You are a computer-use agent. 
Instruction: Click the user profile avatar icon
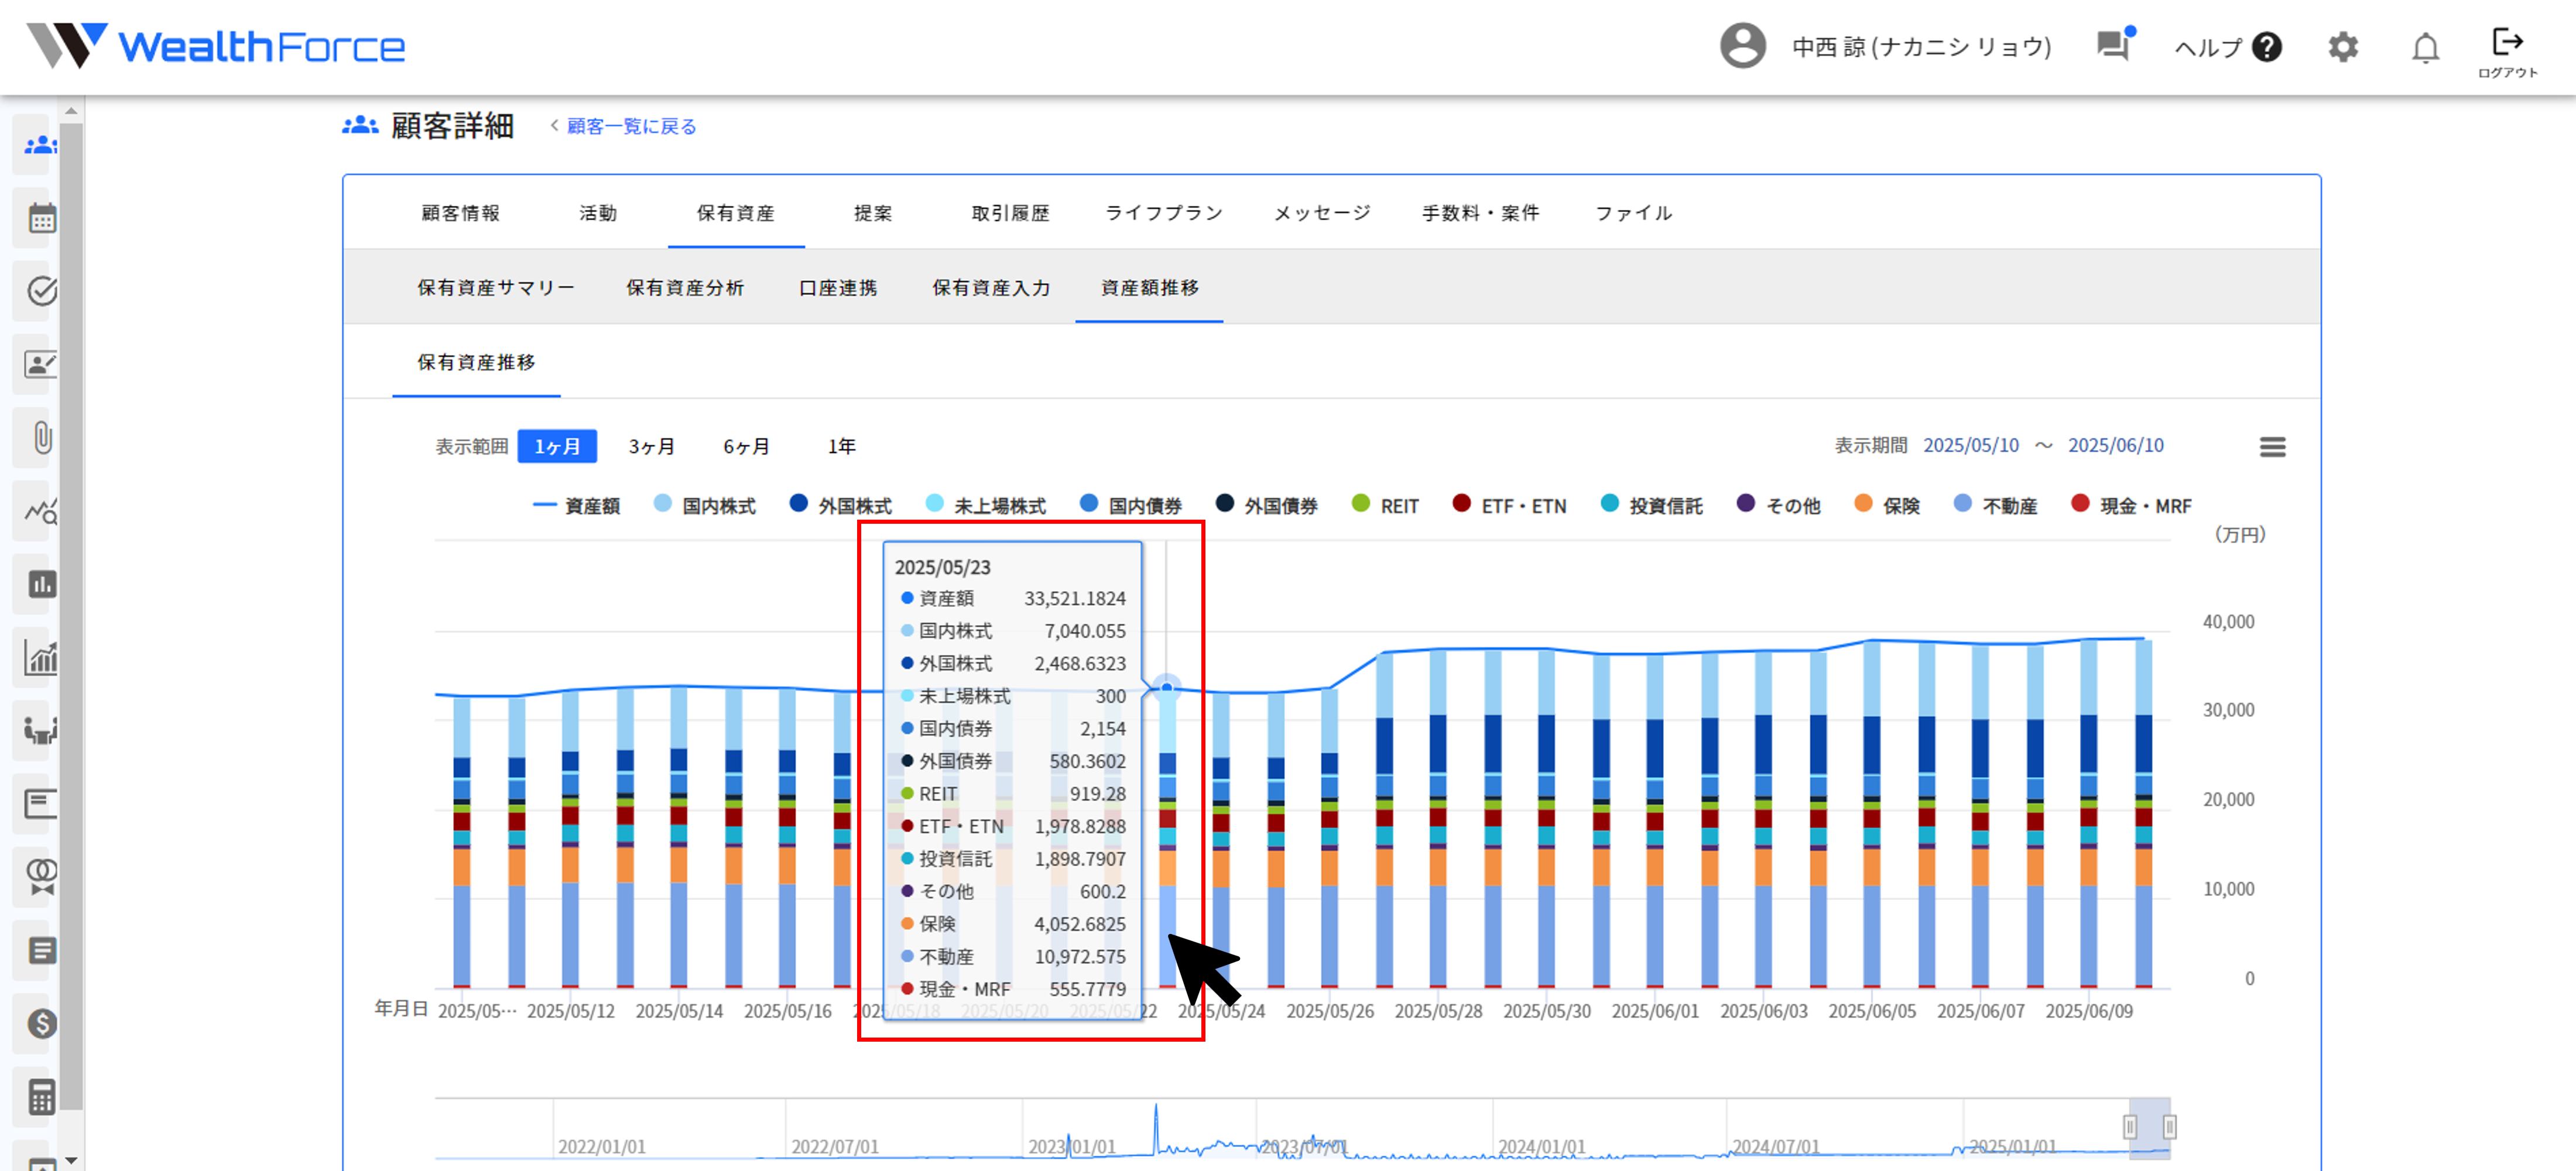coord(1742,46)
